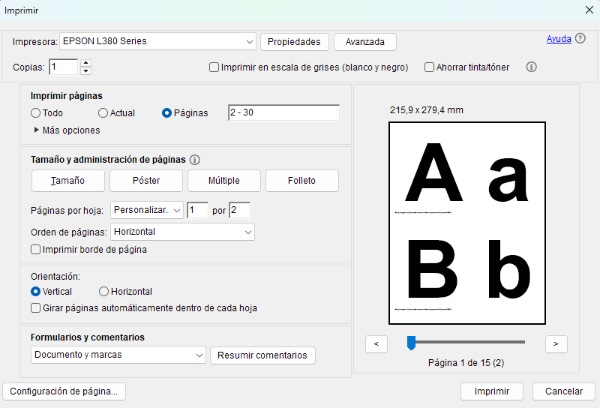Click the Imprimir button
Image resolution: width=600 pixels, height=408 pixels.
pyautogui.click(x=491, y=391)
